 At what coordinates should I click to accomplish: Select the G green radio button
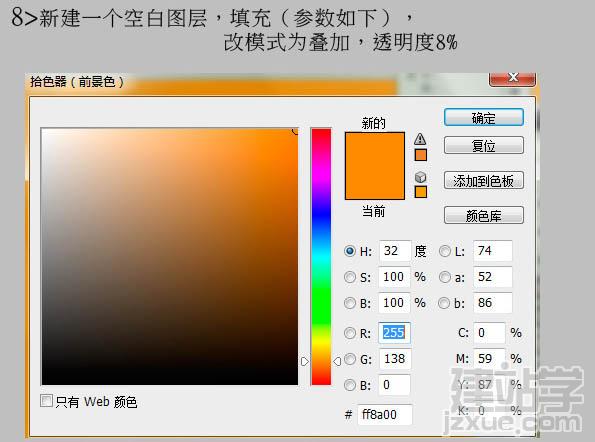pos(349,359)
